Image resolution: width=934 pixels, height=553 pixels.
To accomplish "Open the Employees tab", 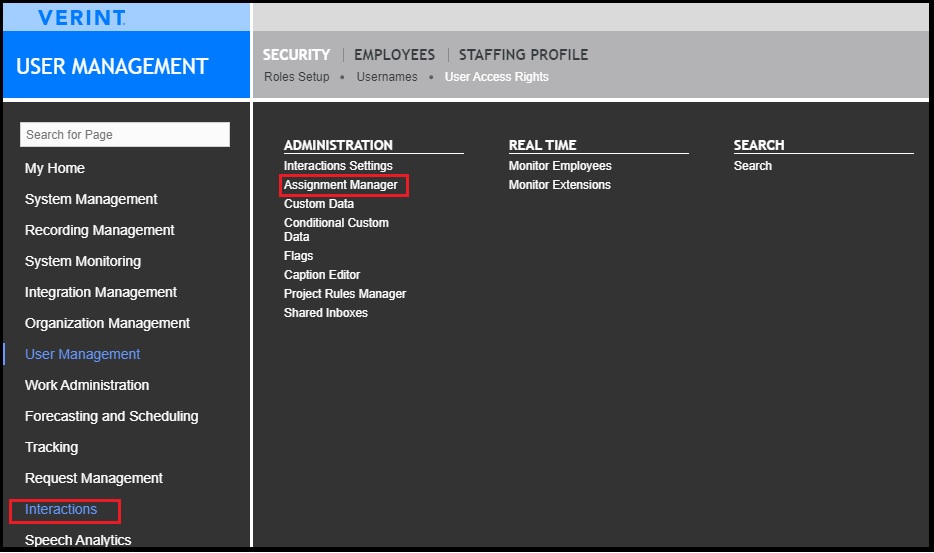I will coord(394,55).
